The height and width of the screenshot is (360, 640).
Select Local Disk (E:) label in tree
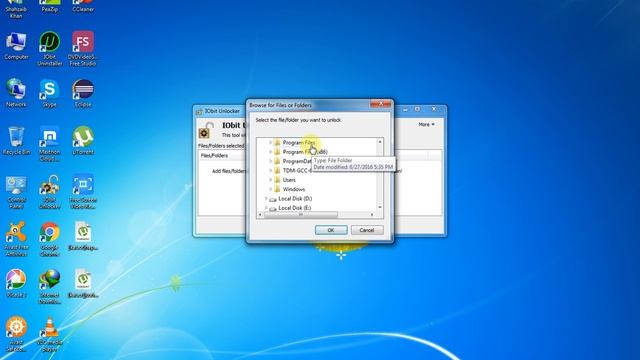coord(295,208)
